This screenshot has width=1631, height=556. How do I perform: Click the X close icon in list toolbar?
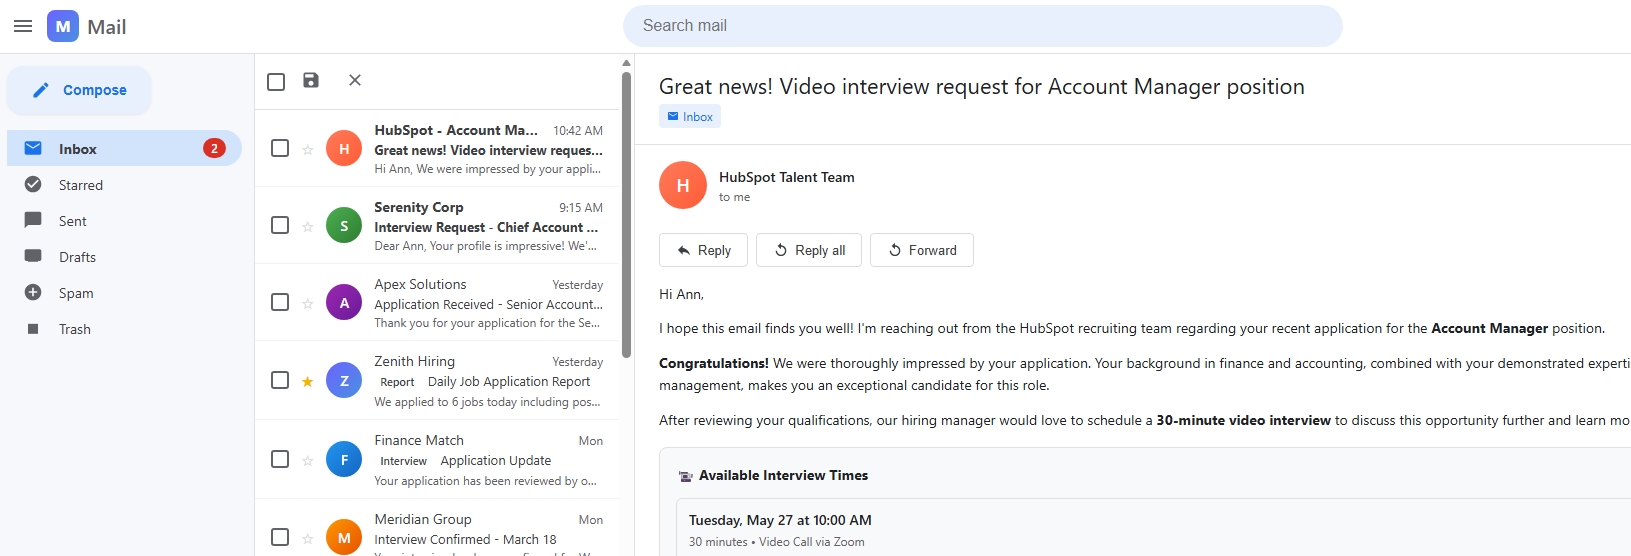pos(355,80)
